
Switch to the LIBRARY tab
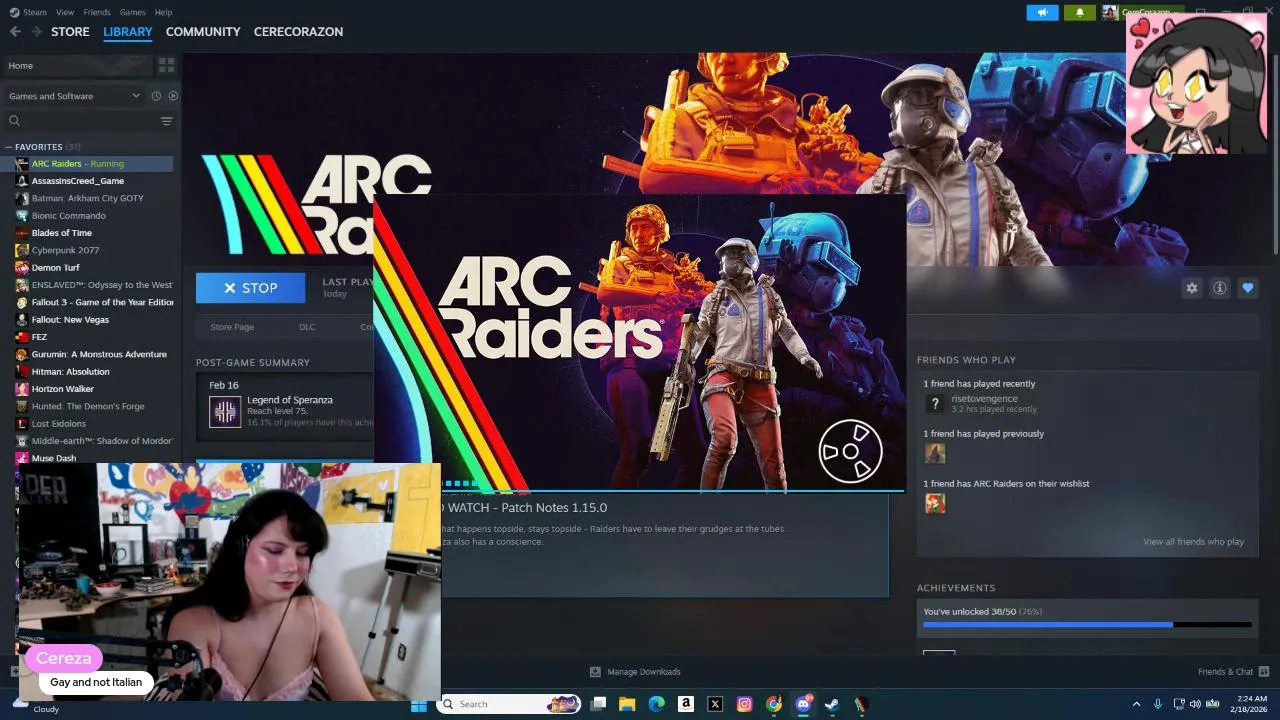[x=128, y=32]
